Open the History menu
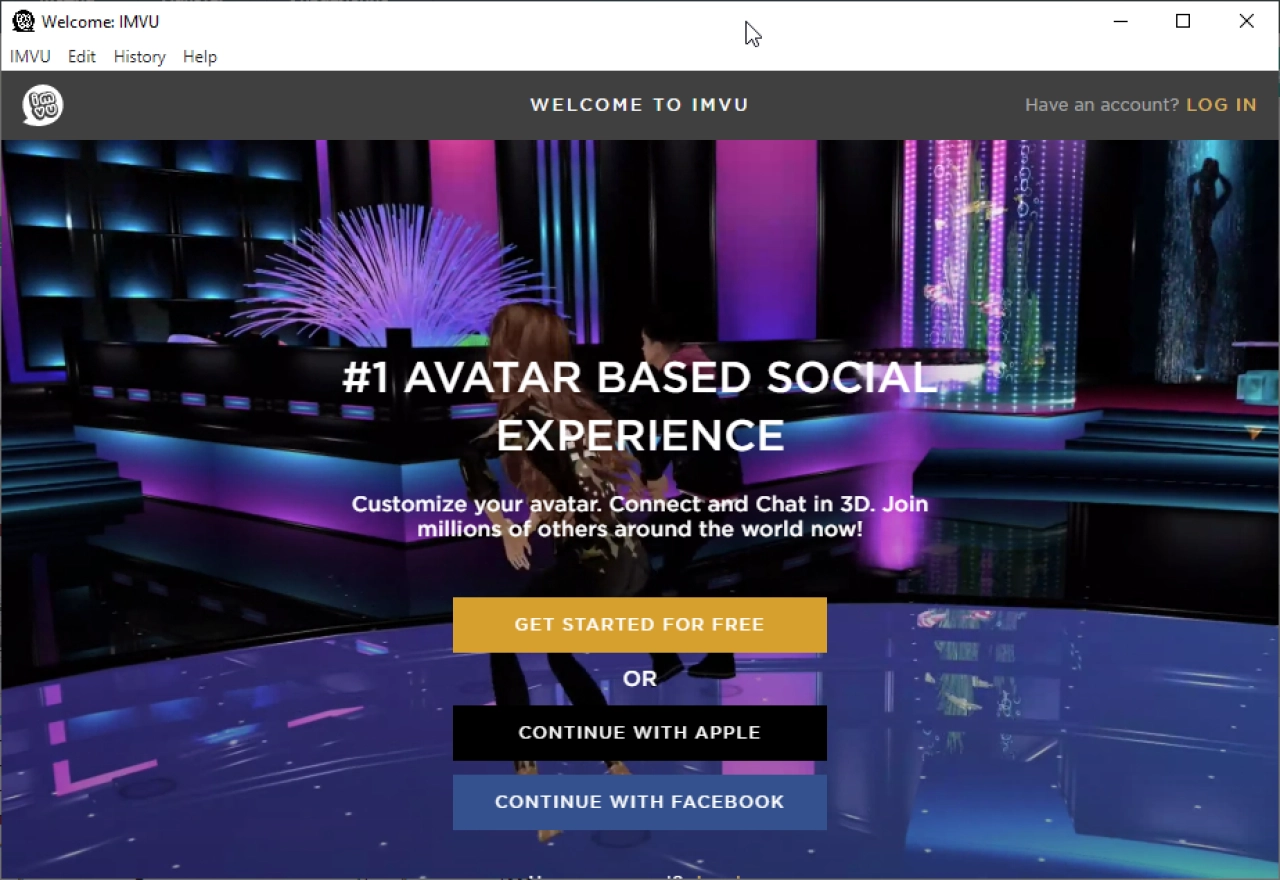Viewport: 1280px width, 880px height. click(x=140, y=57)
